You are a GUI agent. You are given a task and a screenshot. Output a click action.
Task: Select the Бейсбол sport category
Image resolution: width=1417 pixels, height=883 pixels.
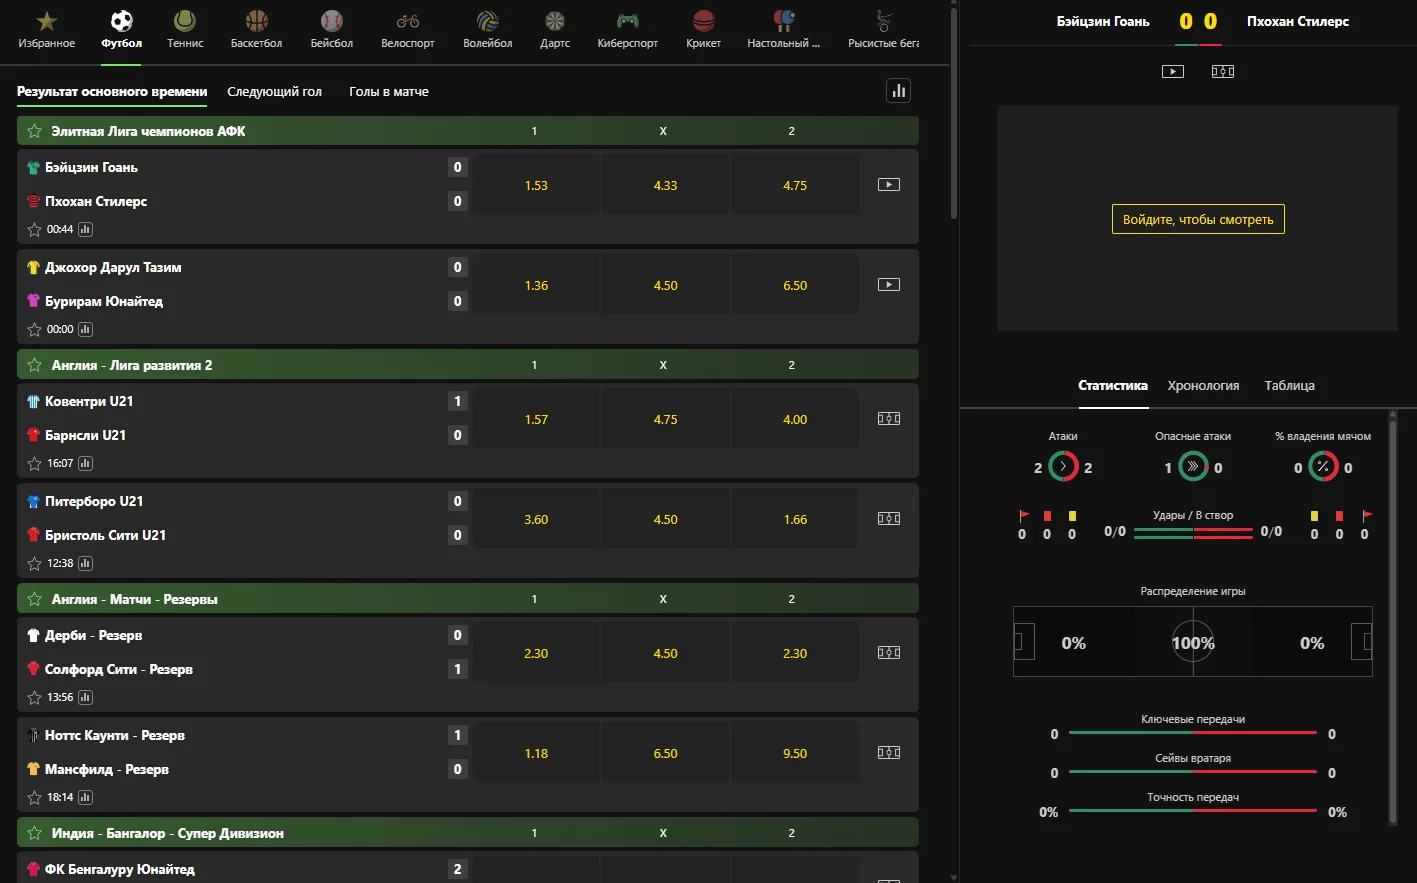tap(332, 30)
